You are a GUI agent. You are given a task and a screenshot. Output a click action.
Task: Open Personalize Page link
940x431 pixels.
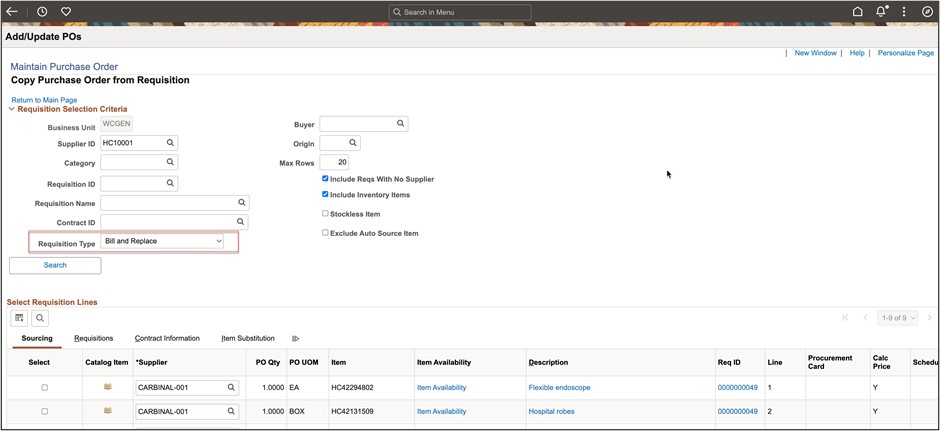[x=906, y=53]
